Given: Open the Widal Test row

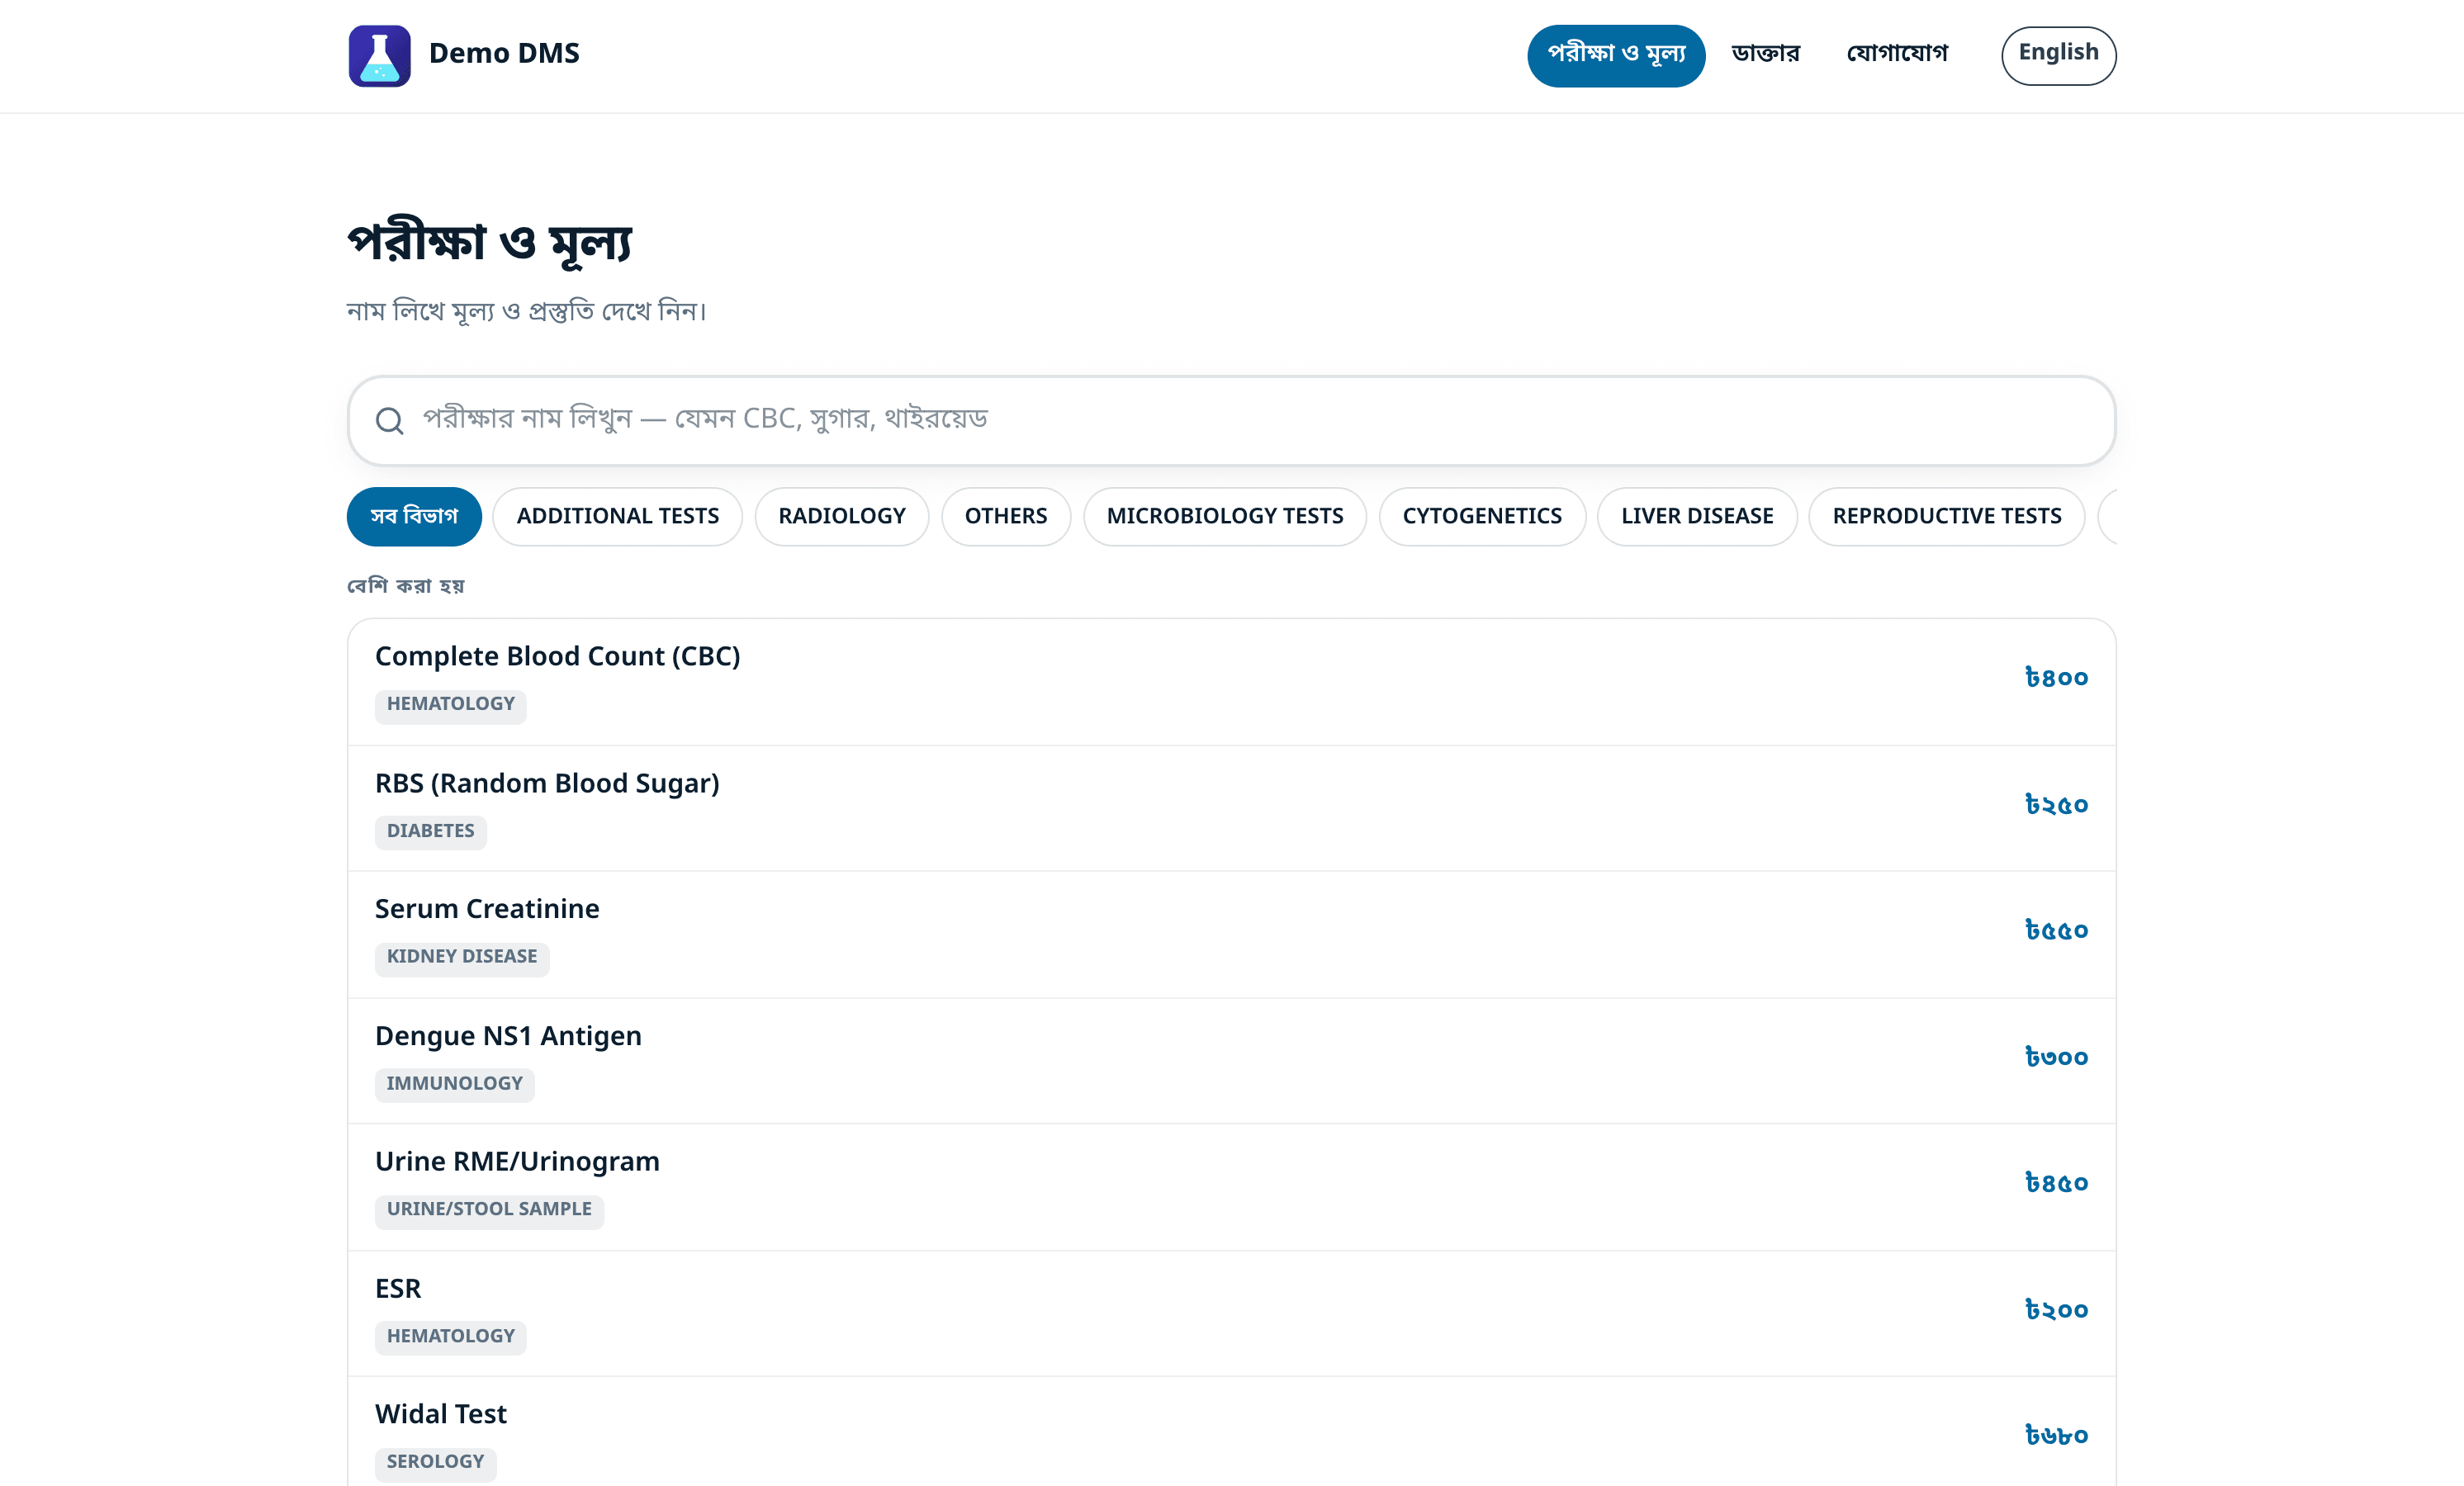Looking at the screenshot, I should point(1231,1432).
